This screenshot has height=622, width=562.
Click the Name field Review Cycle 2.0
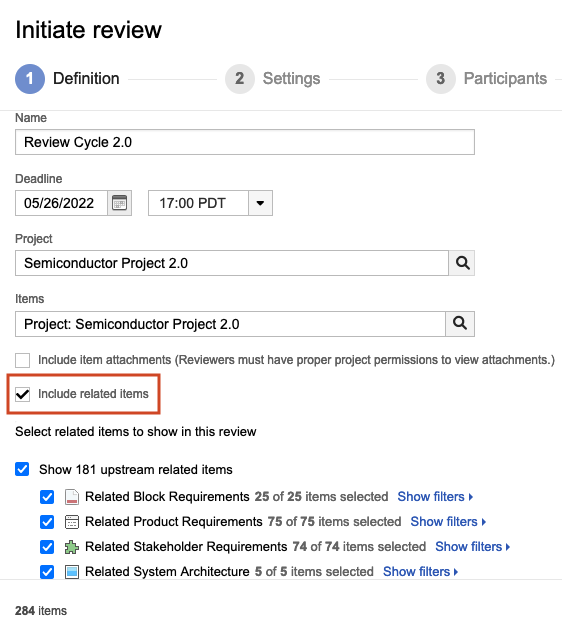point(245,142)
